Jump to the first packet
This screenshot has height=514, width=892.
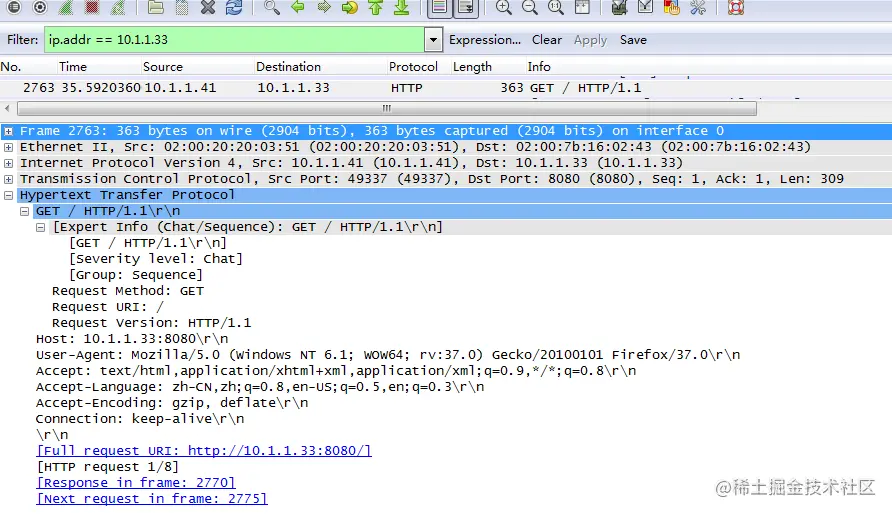(375, 7)
